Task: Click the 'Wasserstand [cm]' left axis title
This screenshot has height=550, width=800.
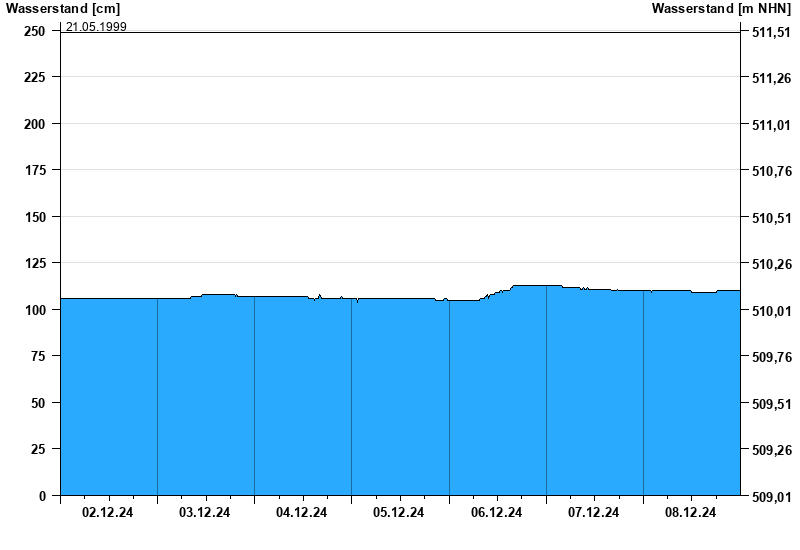Action: 62,9
